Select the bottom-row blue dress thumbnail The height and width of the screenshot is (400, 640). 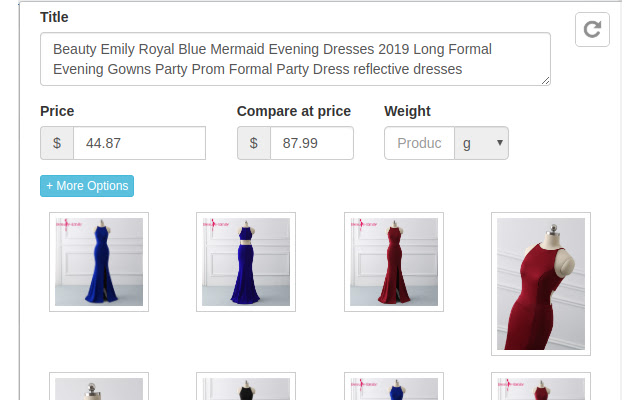click(x=394, y=388)
